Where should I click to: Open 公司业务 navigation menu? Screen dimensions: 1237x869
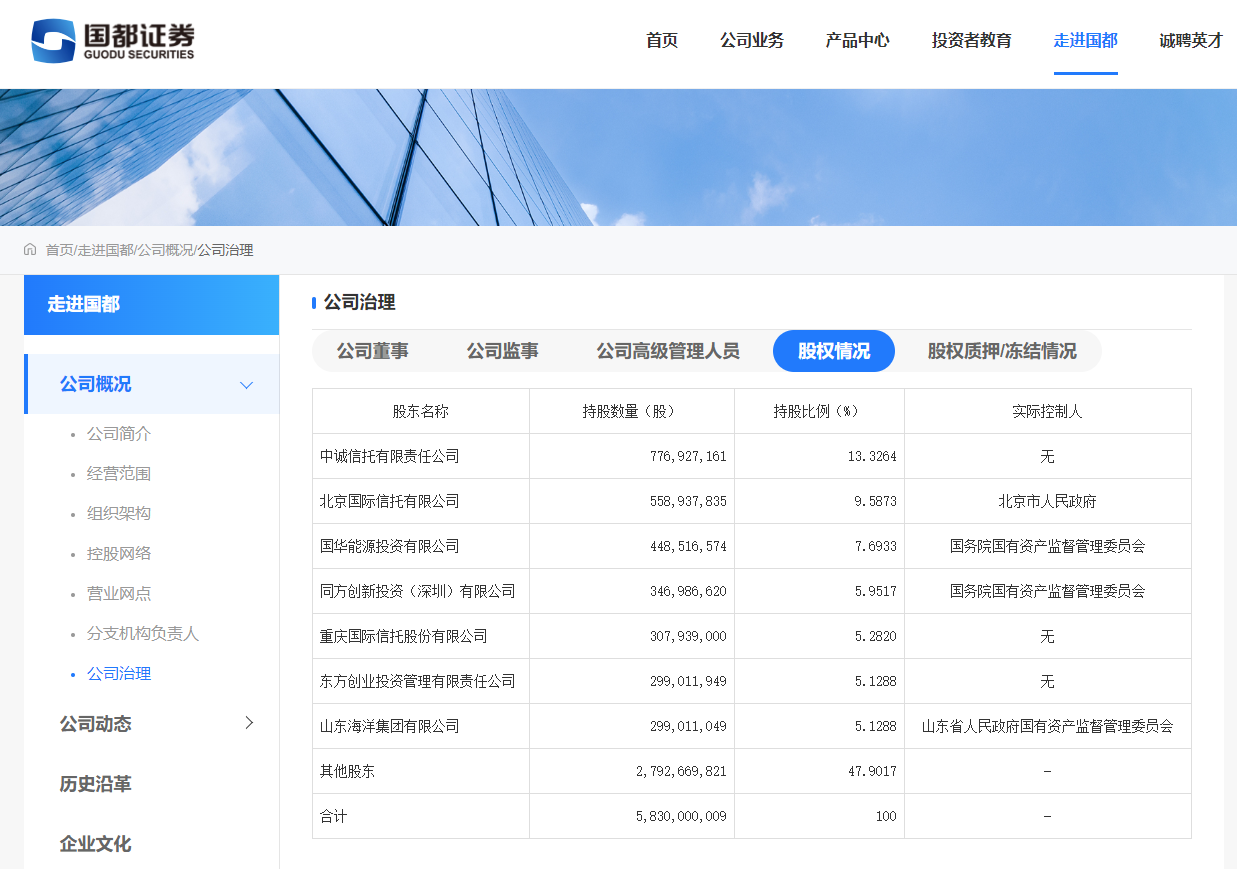[x=752, y=41]
